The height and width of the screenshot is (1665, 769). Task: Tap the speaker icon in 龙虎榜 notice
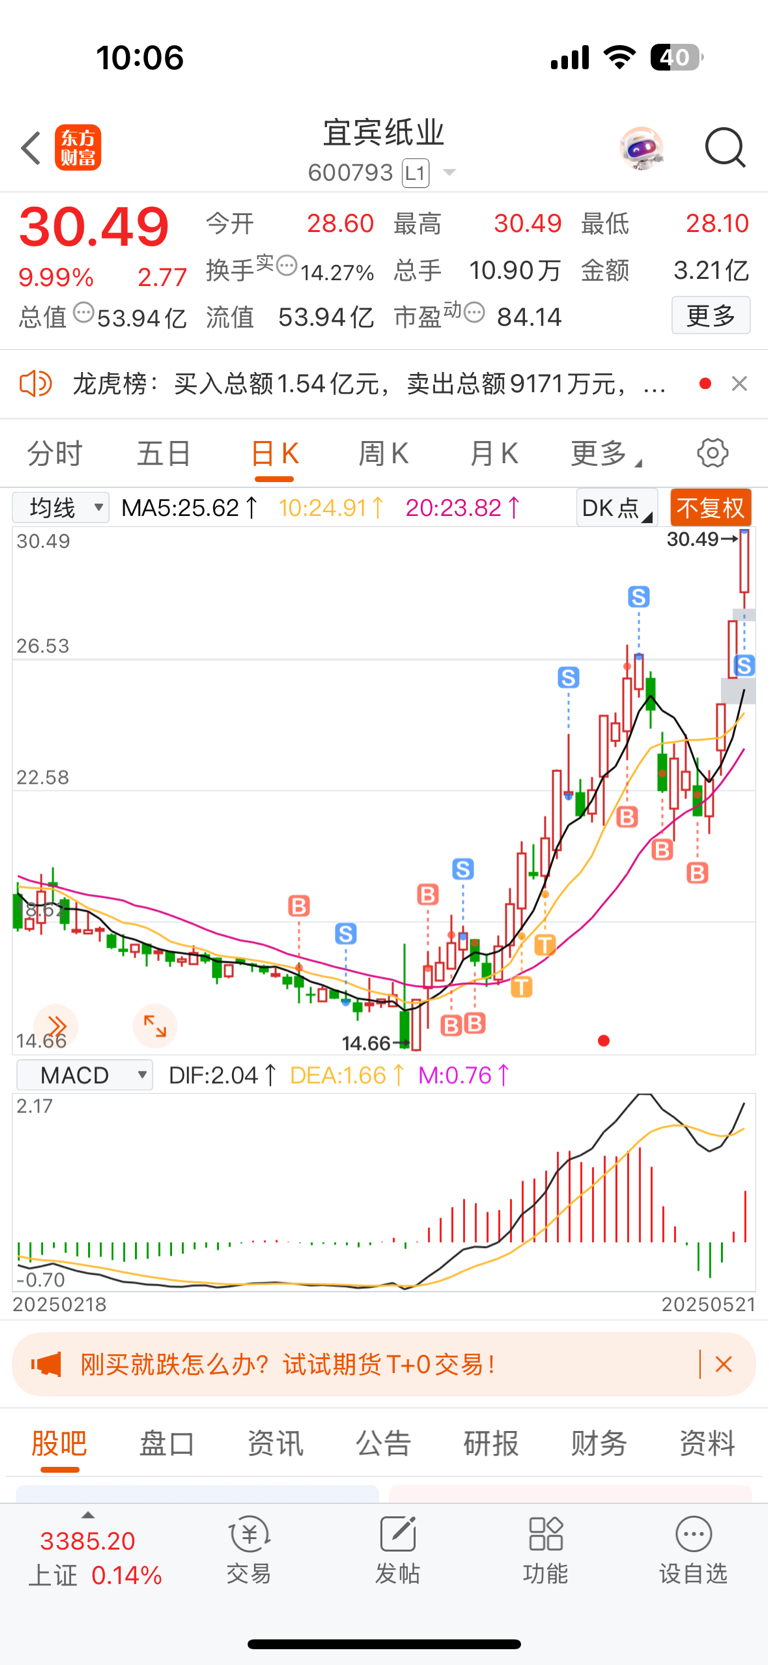[x=36, y=383]
